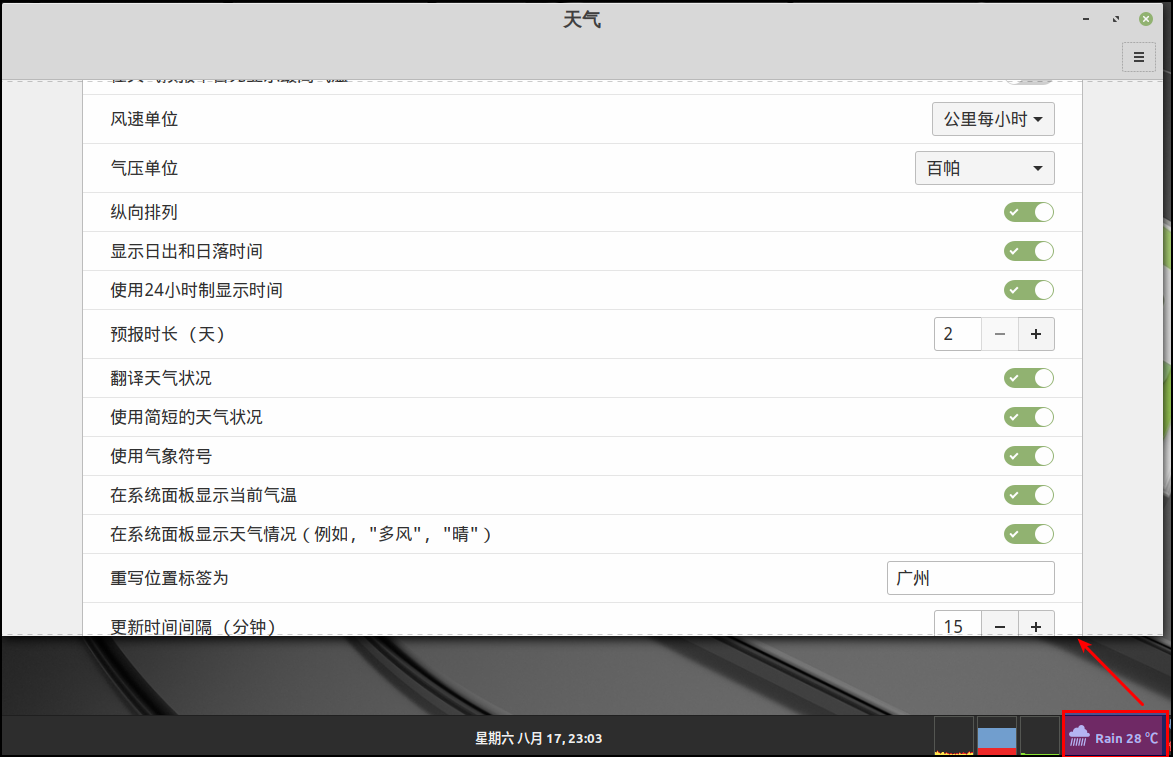Screen dimensions: 1173x757
Task: Toggle the 纵向排列 switch
Action: (1029, 212)
